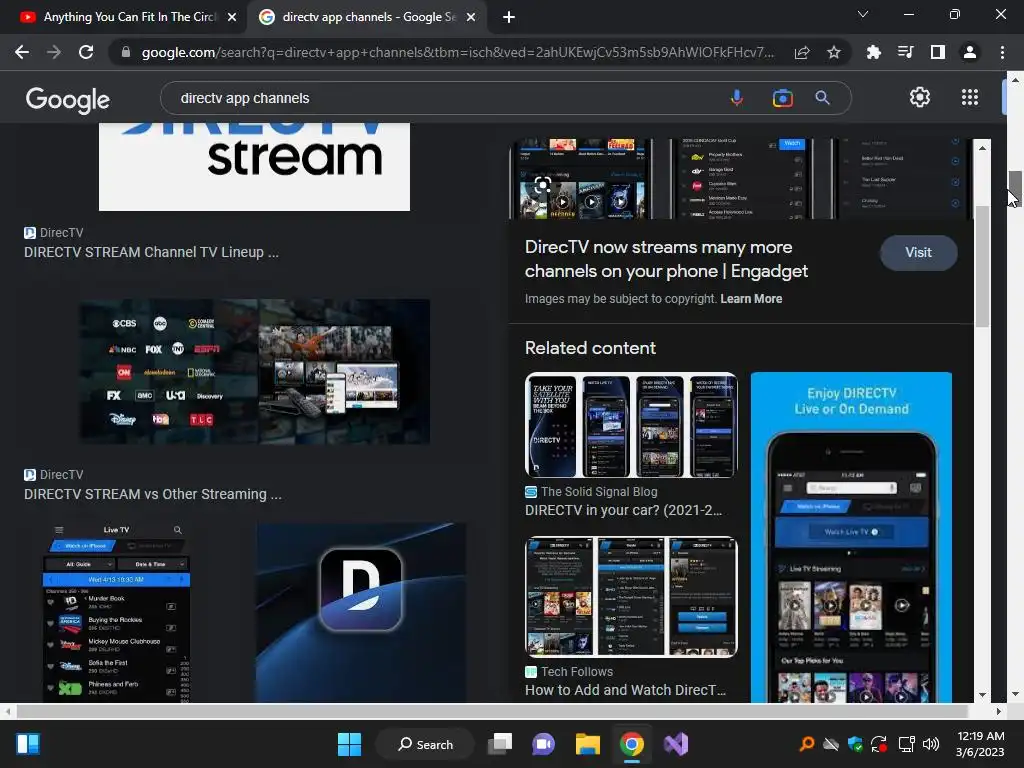Viewport: 1024px width, 768px height.
Task: Go forward in browser history
Action: tap(54, 52)
